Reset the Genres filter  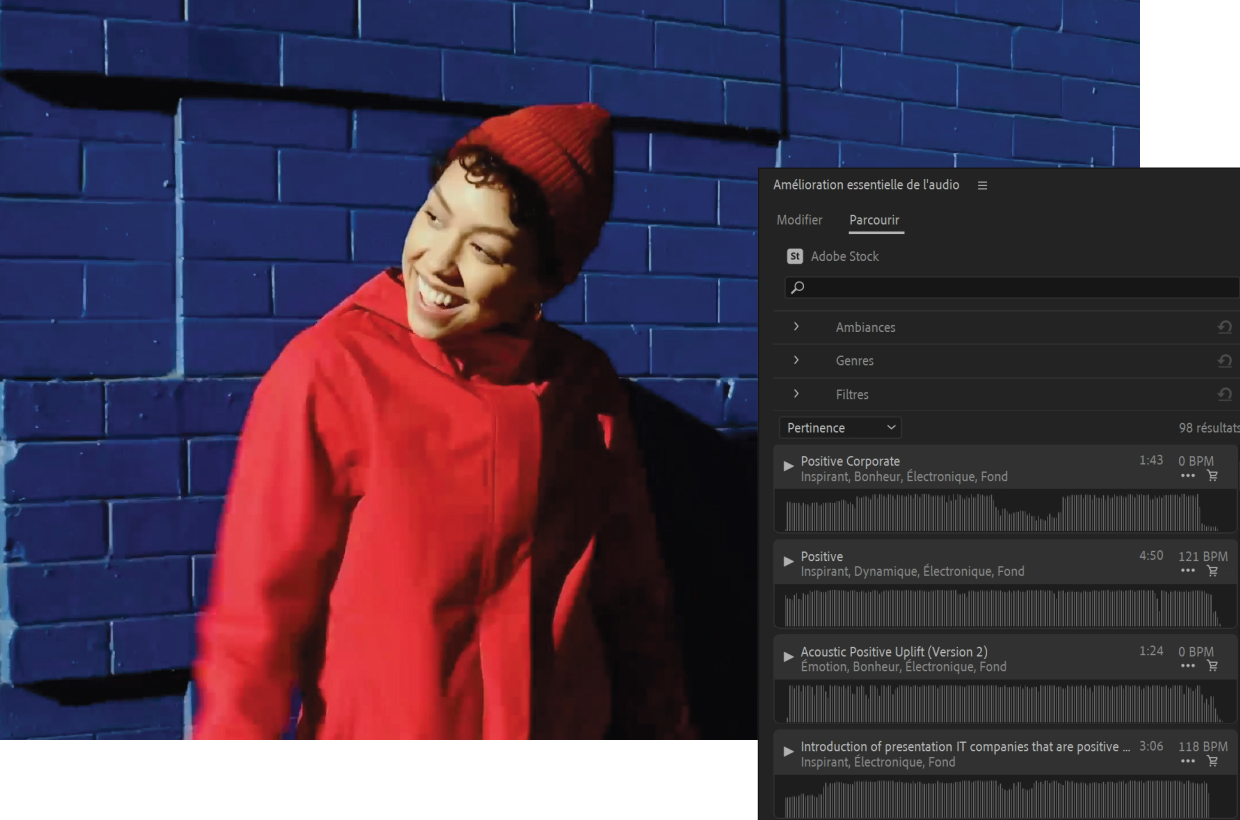1224,360
